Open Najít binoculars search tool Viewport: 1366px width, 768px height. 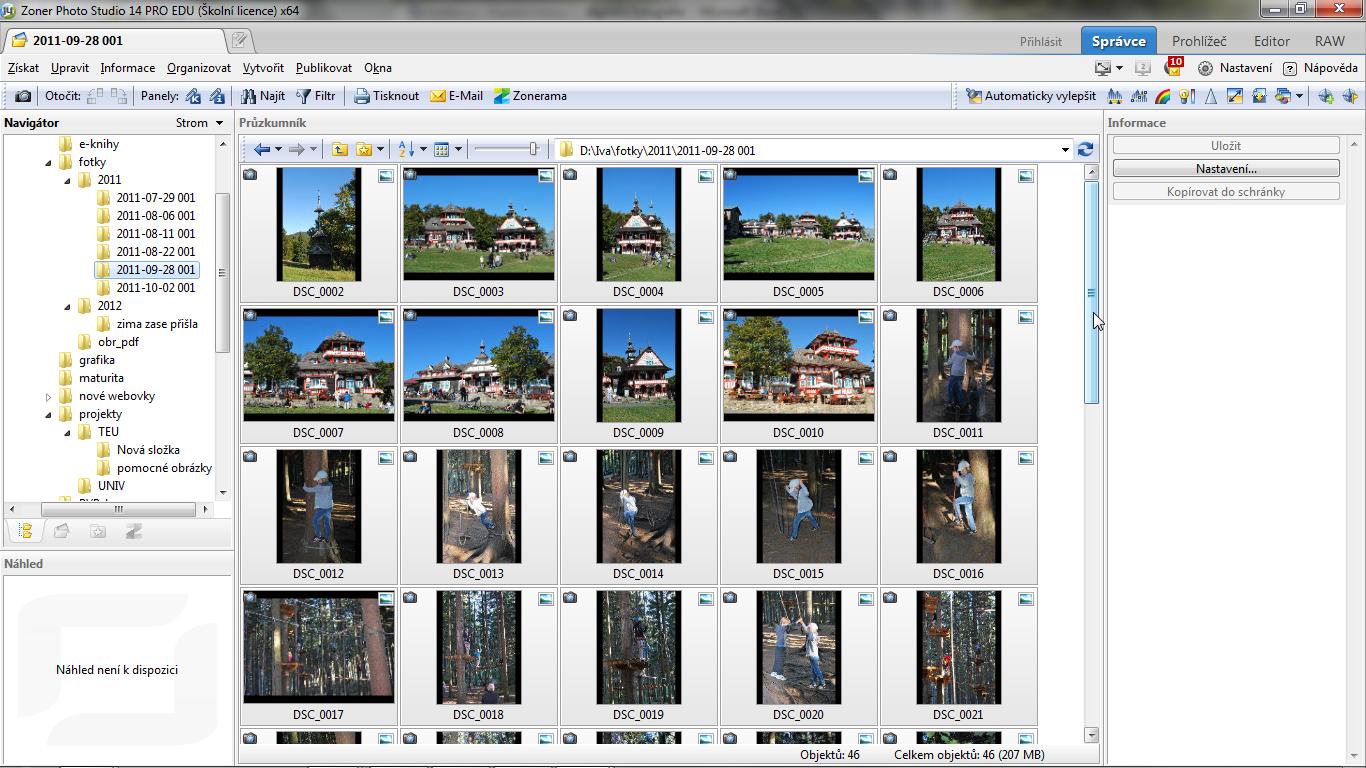pos(263,96)
